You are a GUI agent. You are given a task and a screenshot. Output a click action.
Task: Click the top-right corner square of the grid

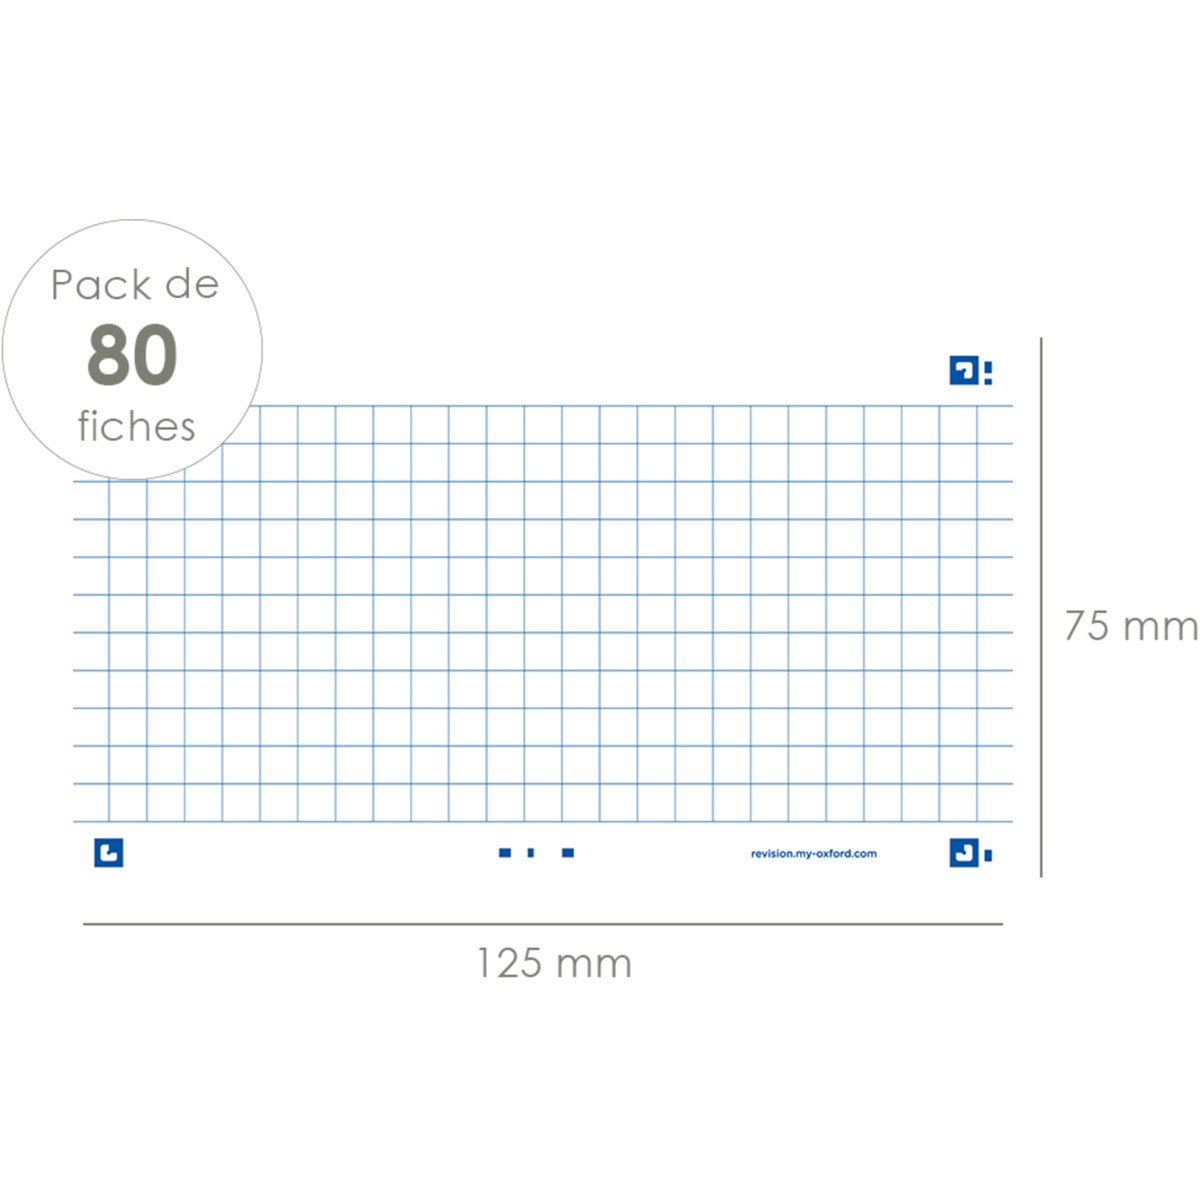995,425
